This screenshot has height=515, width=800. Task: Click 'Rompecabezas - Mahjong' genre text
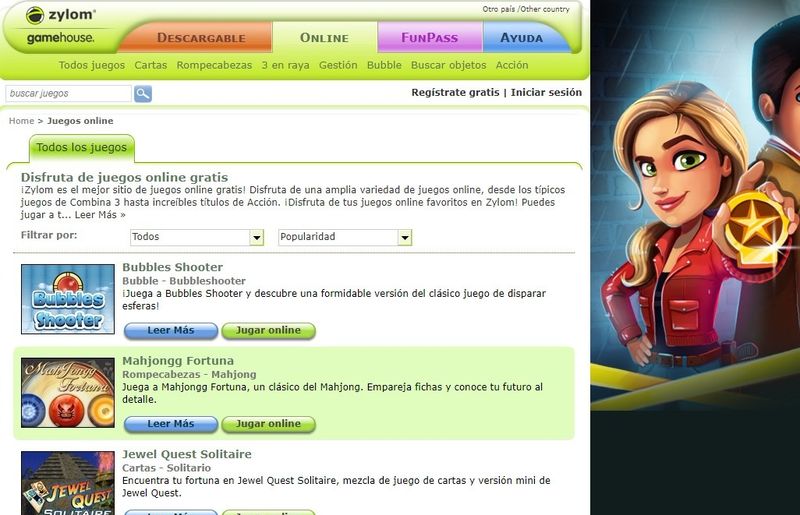[x=189, y=374]
